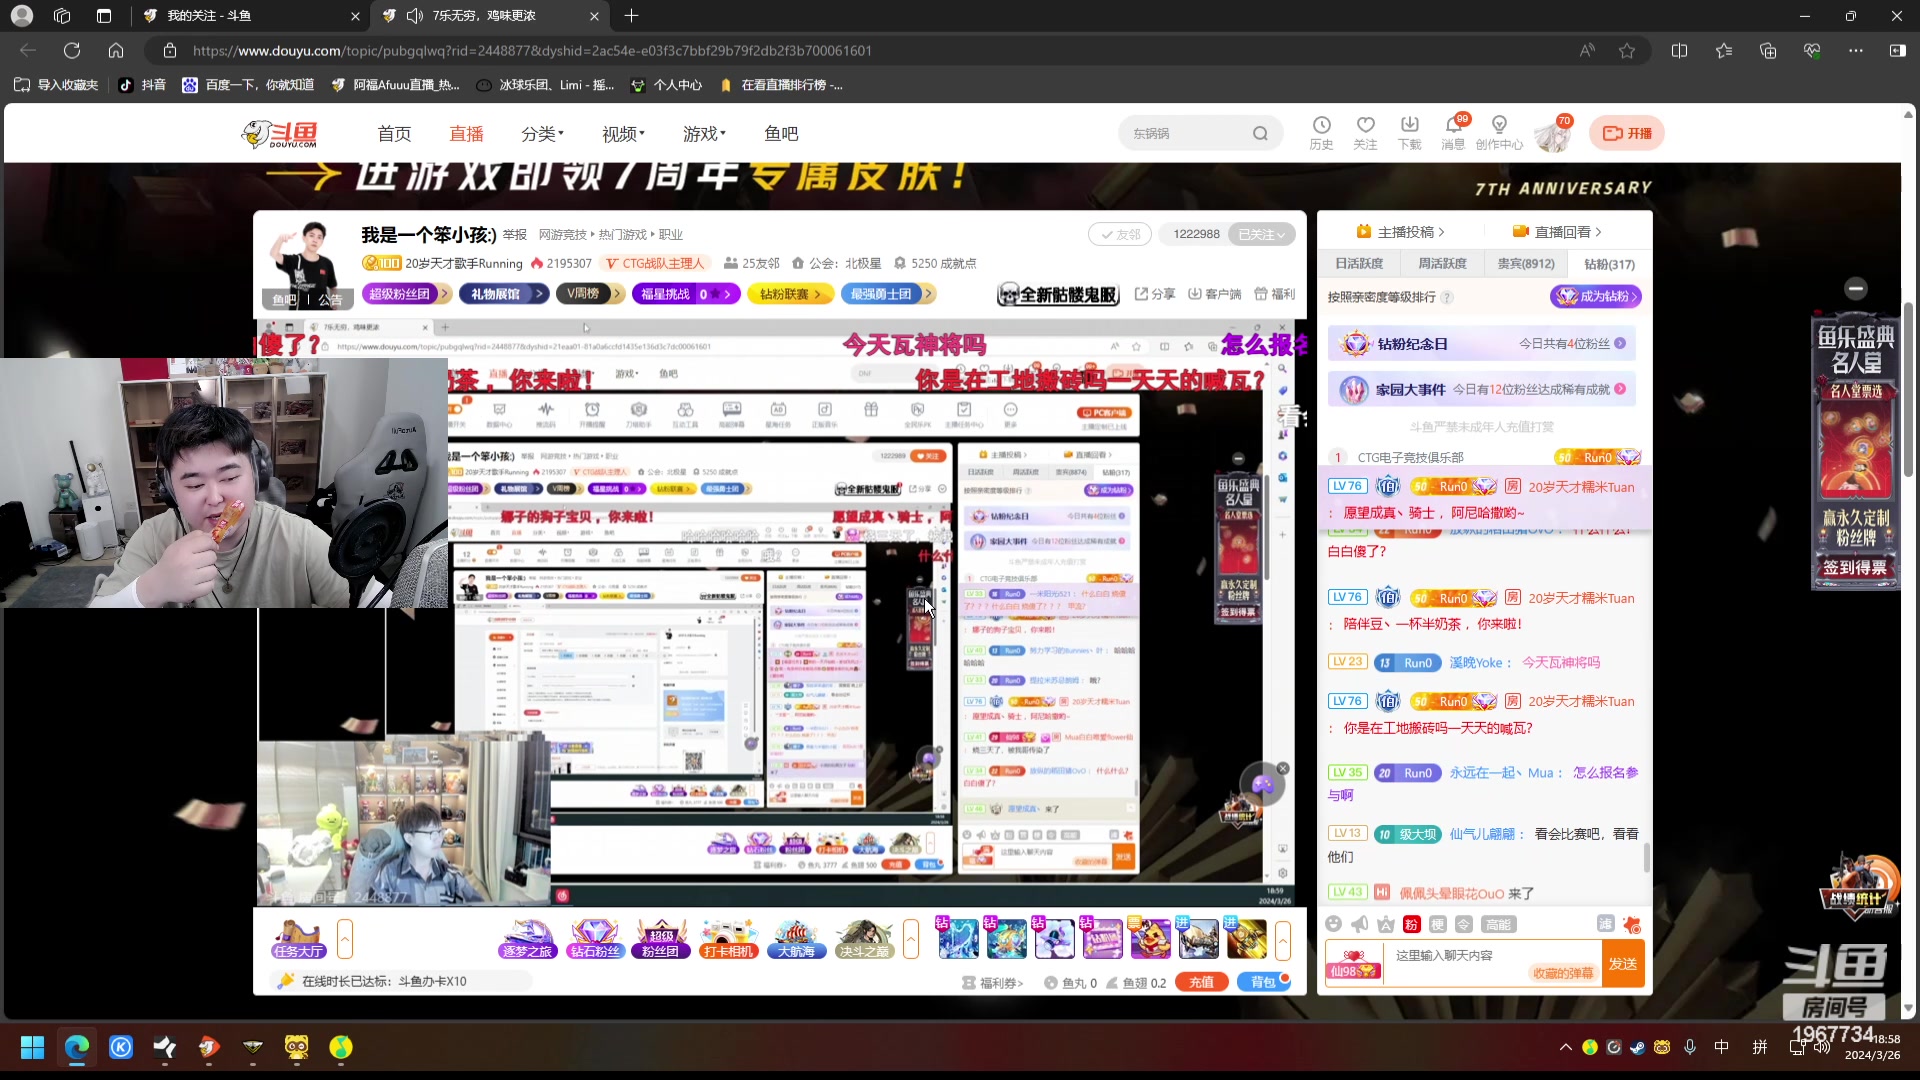The height and width of the screenshot is (1080, 1920).
Task: Click the 充值 recharge button
Action: tap(1201, 982)
